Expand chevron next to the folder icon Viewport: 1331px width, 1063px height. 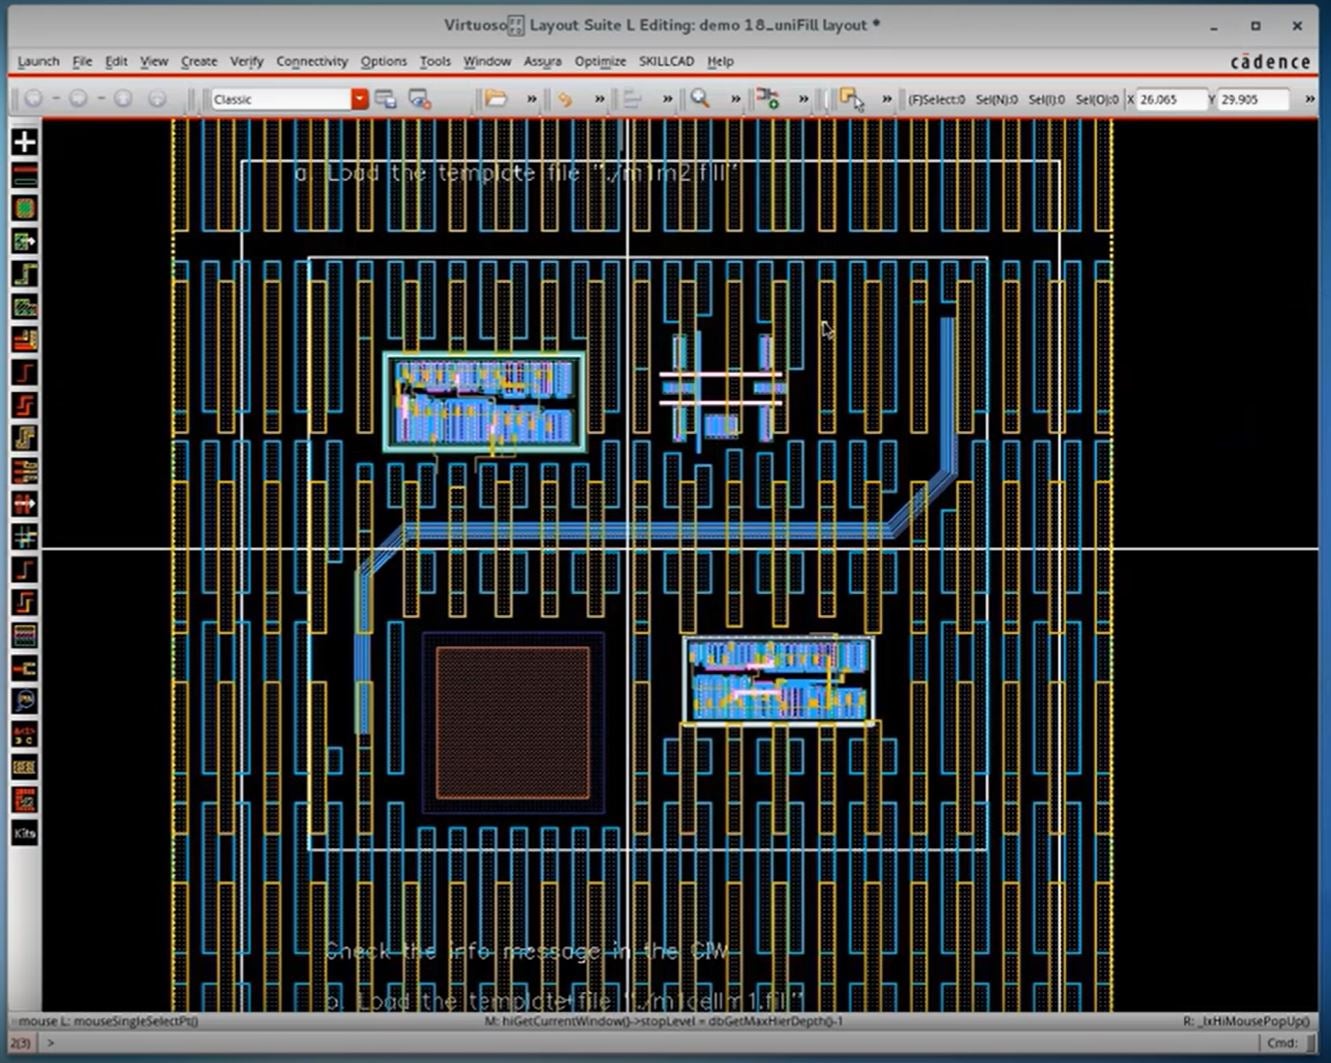coord(531,99)
